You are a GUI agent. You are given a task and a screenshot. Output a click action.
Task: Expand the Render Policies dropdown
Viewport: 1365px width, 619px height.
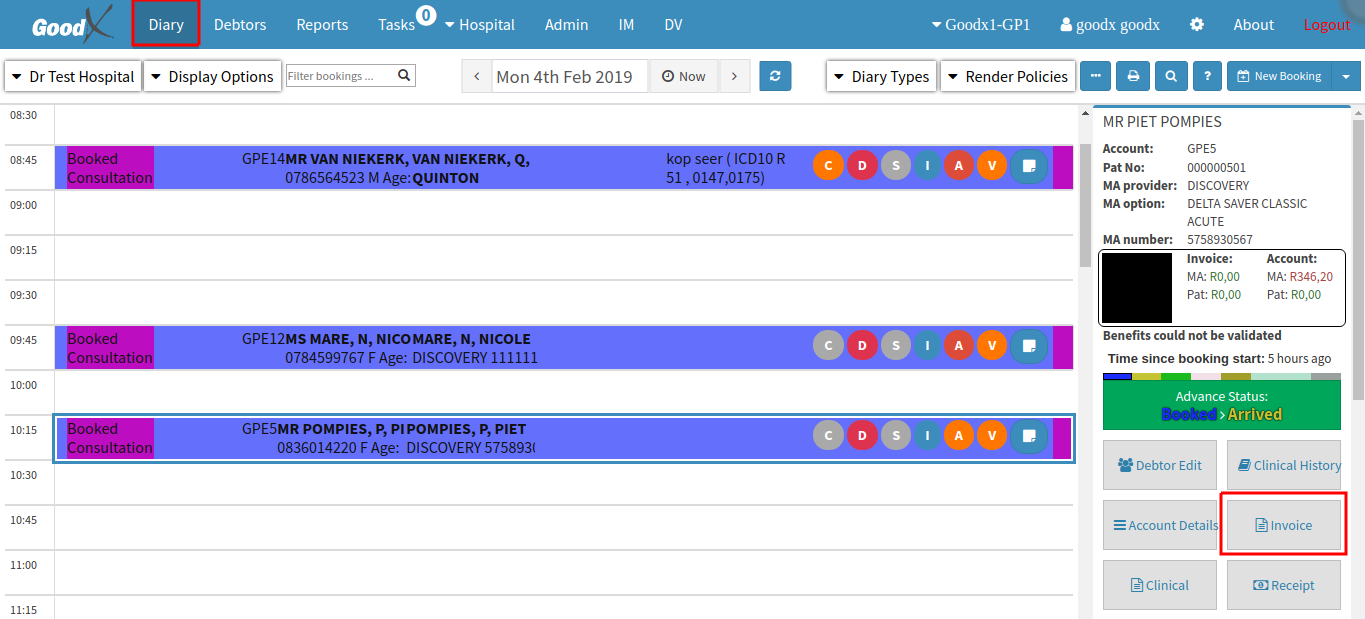(x=1007, y=76)
